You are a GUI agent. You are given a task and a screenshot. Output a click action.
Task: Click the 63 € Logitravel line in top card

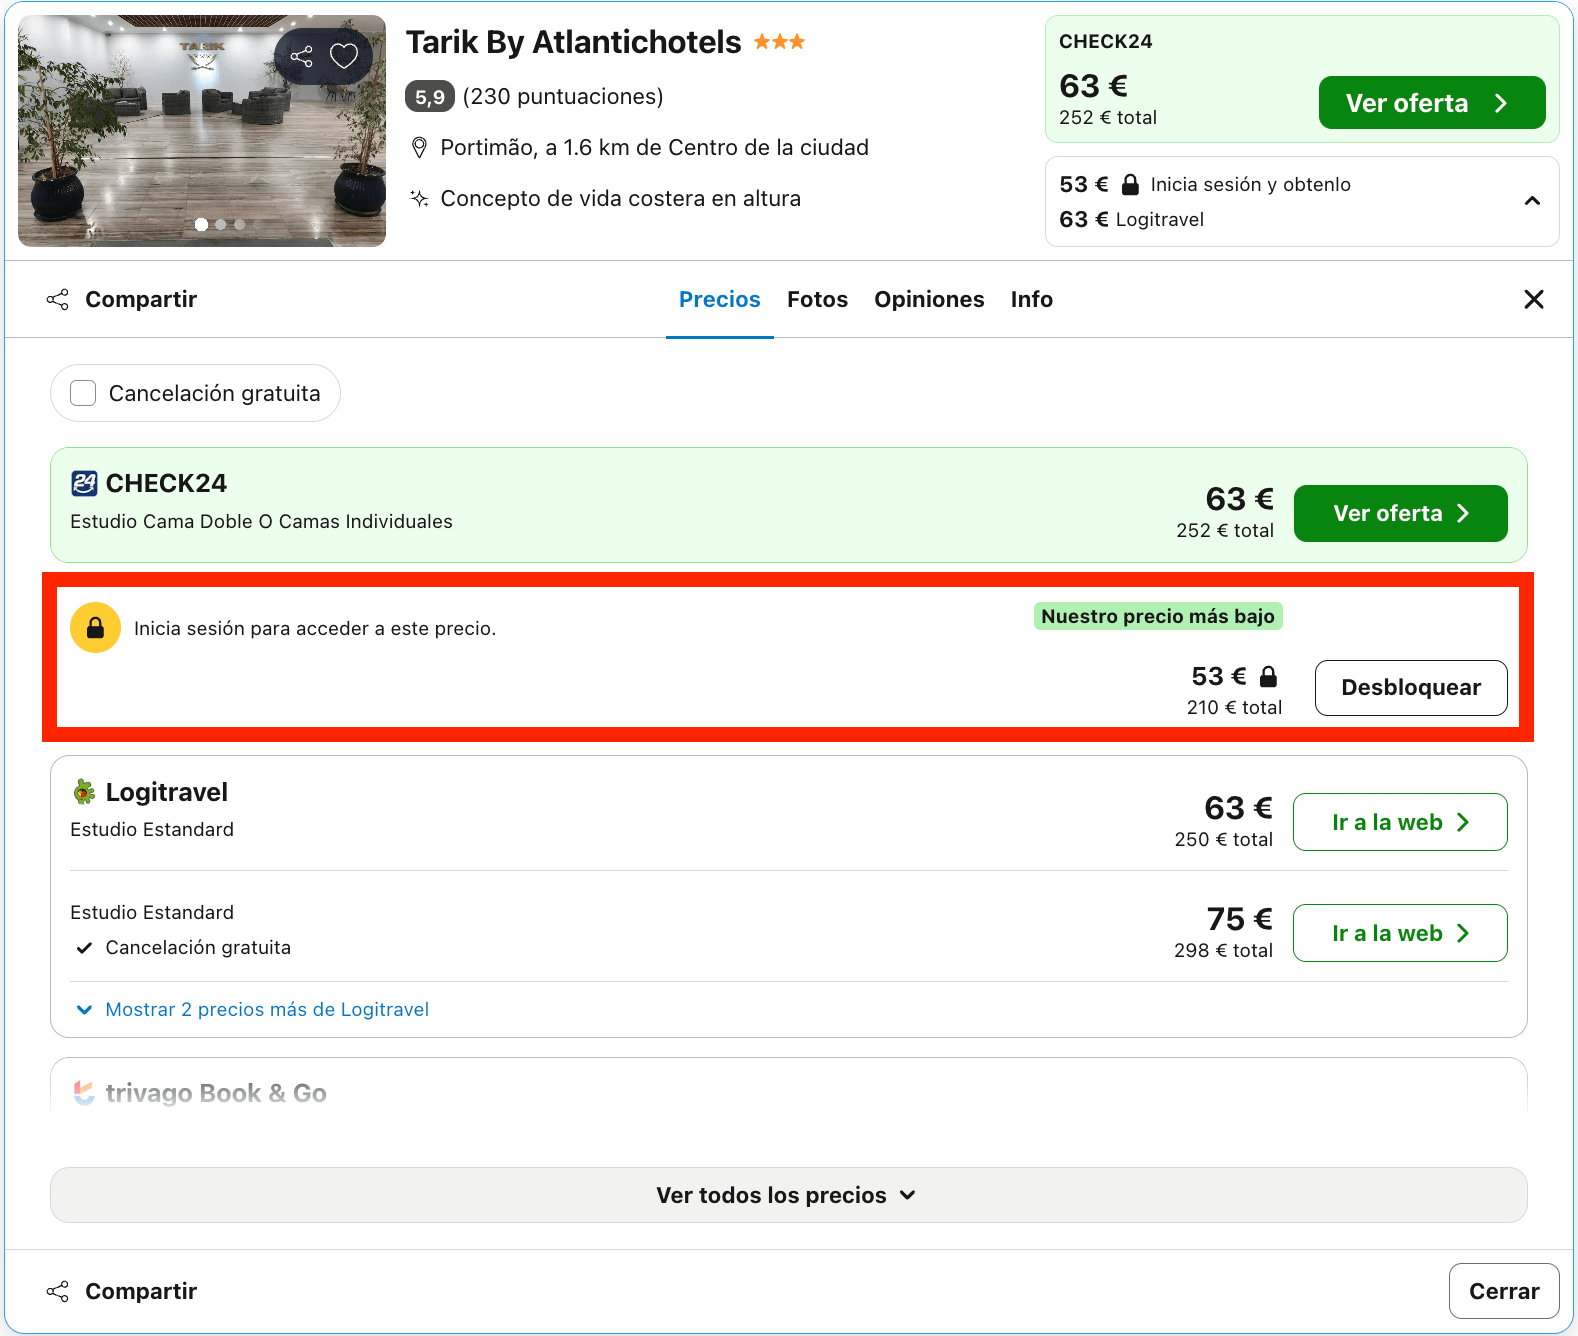[1131, 219]
